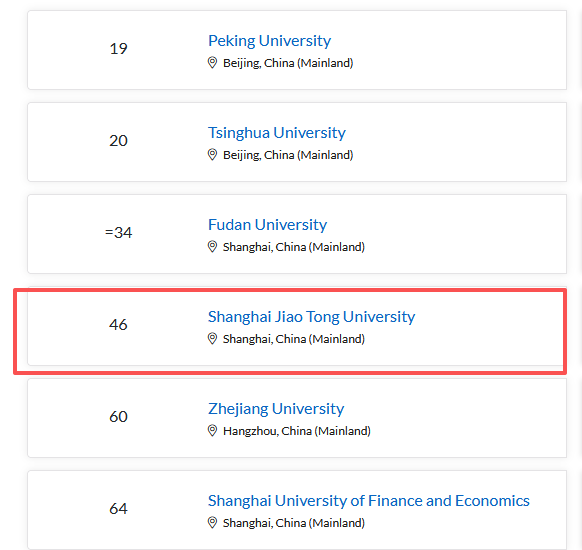
Task: Open Shanghai University of Finance and Economics
Action: (x=369, y=501)
